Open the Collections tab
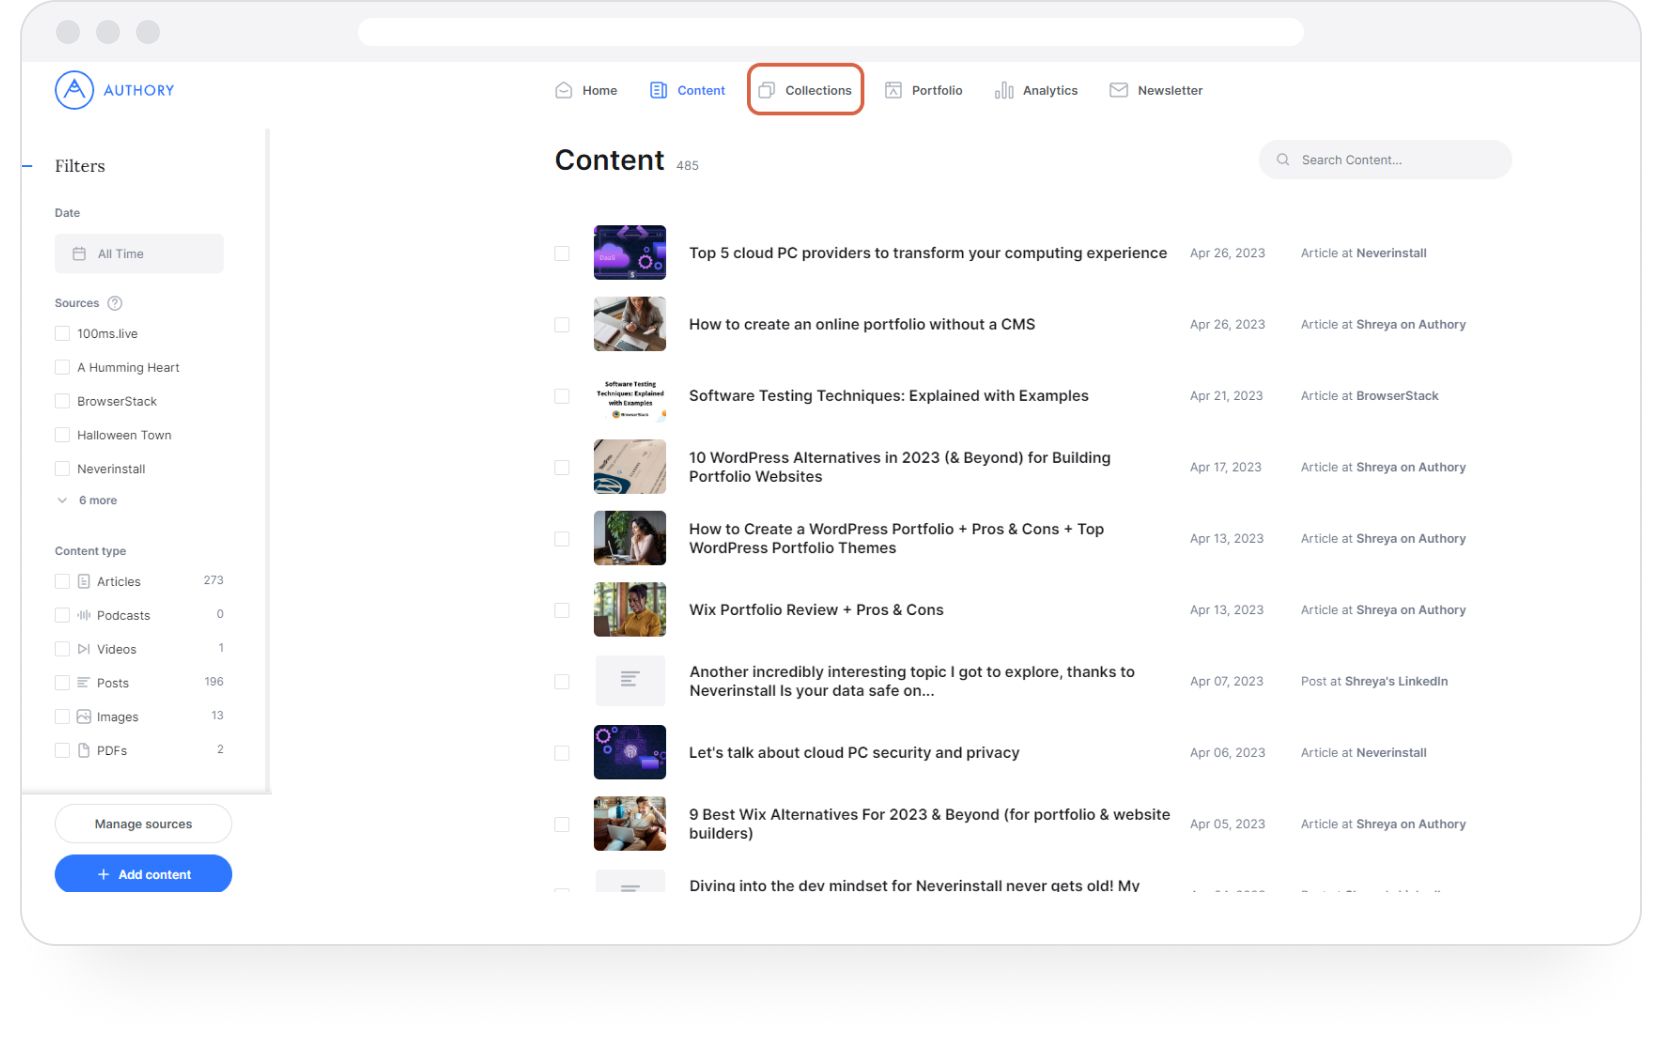This screenshot has width=1662, height=1046. 805,90
